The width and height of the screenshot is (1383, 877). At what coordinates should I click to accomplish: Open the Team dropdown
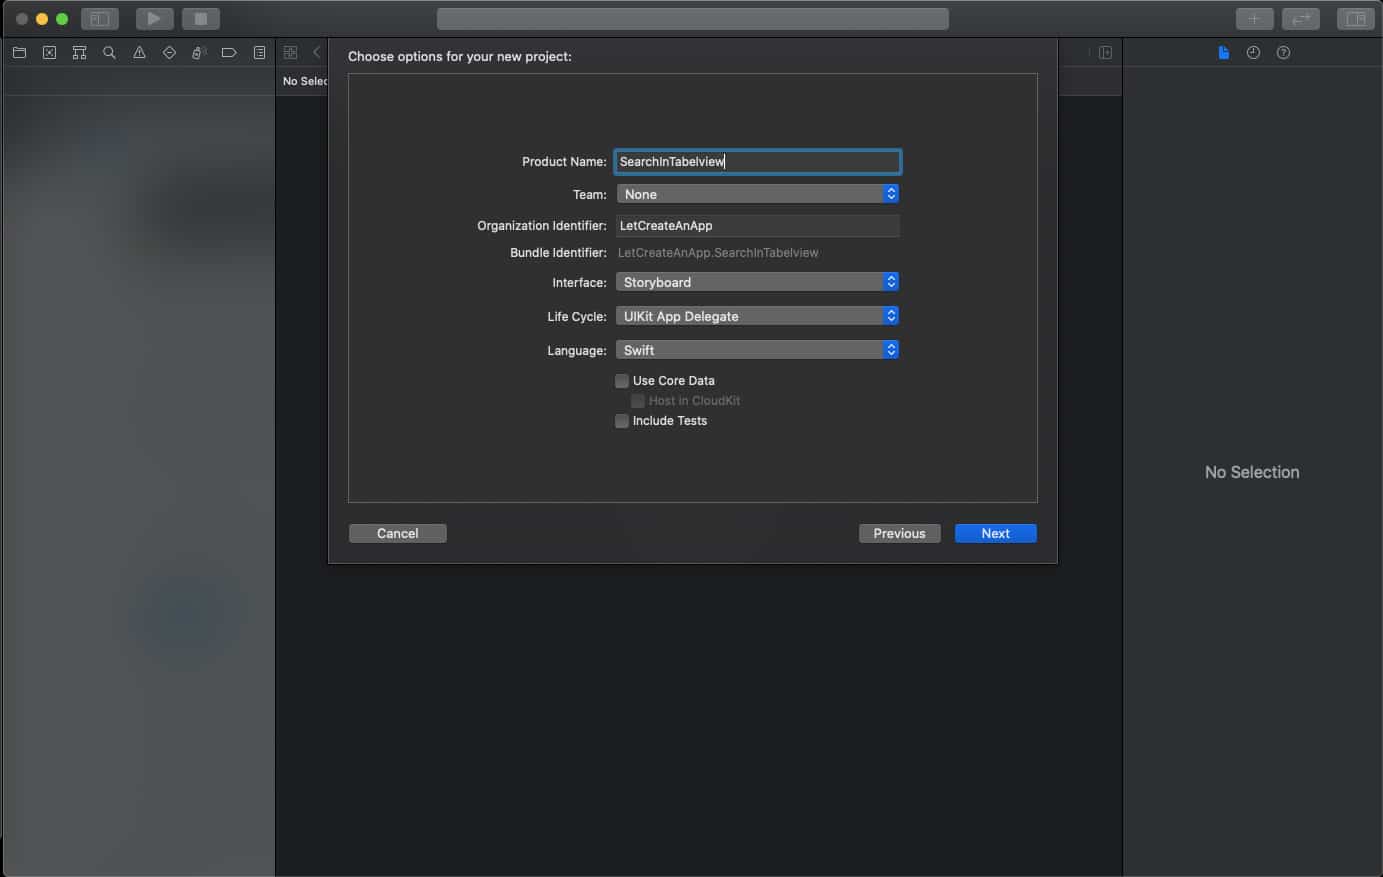click(758, 194)
